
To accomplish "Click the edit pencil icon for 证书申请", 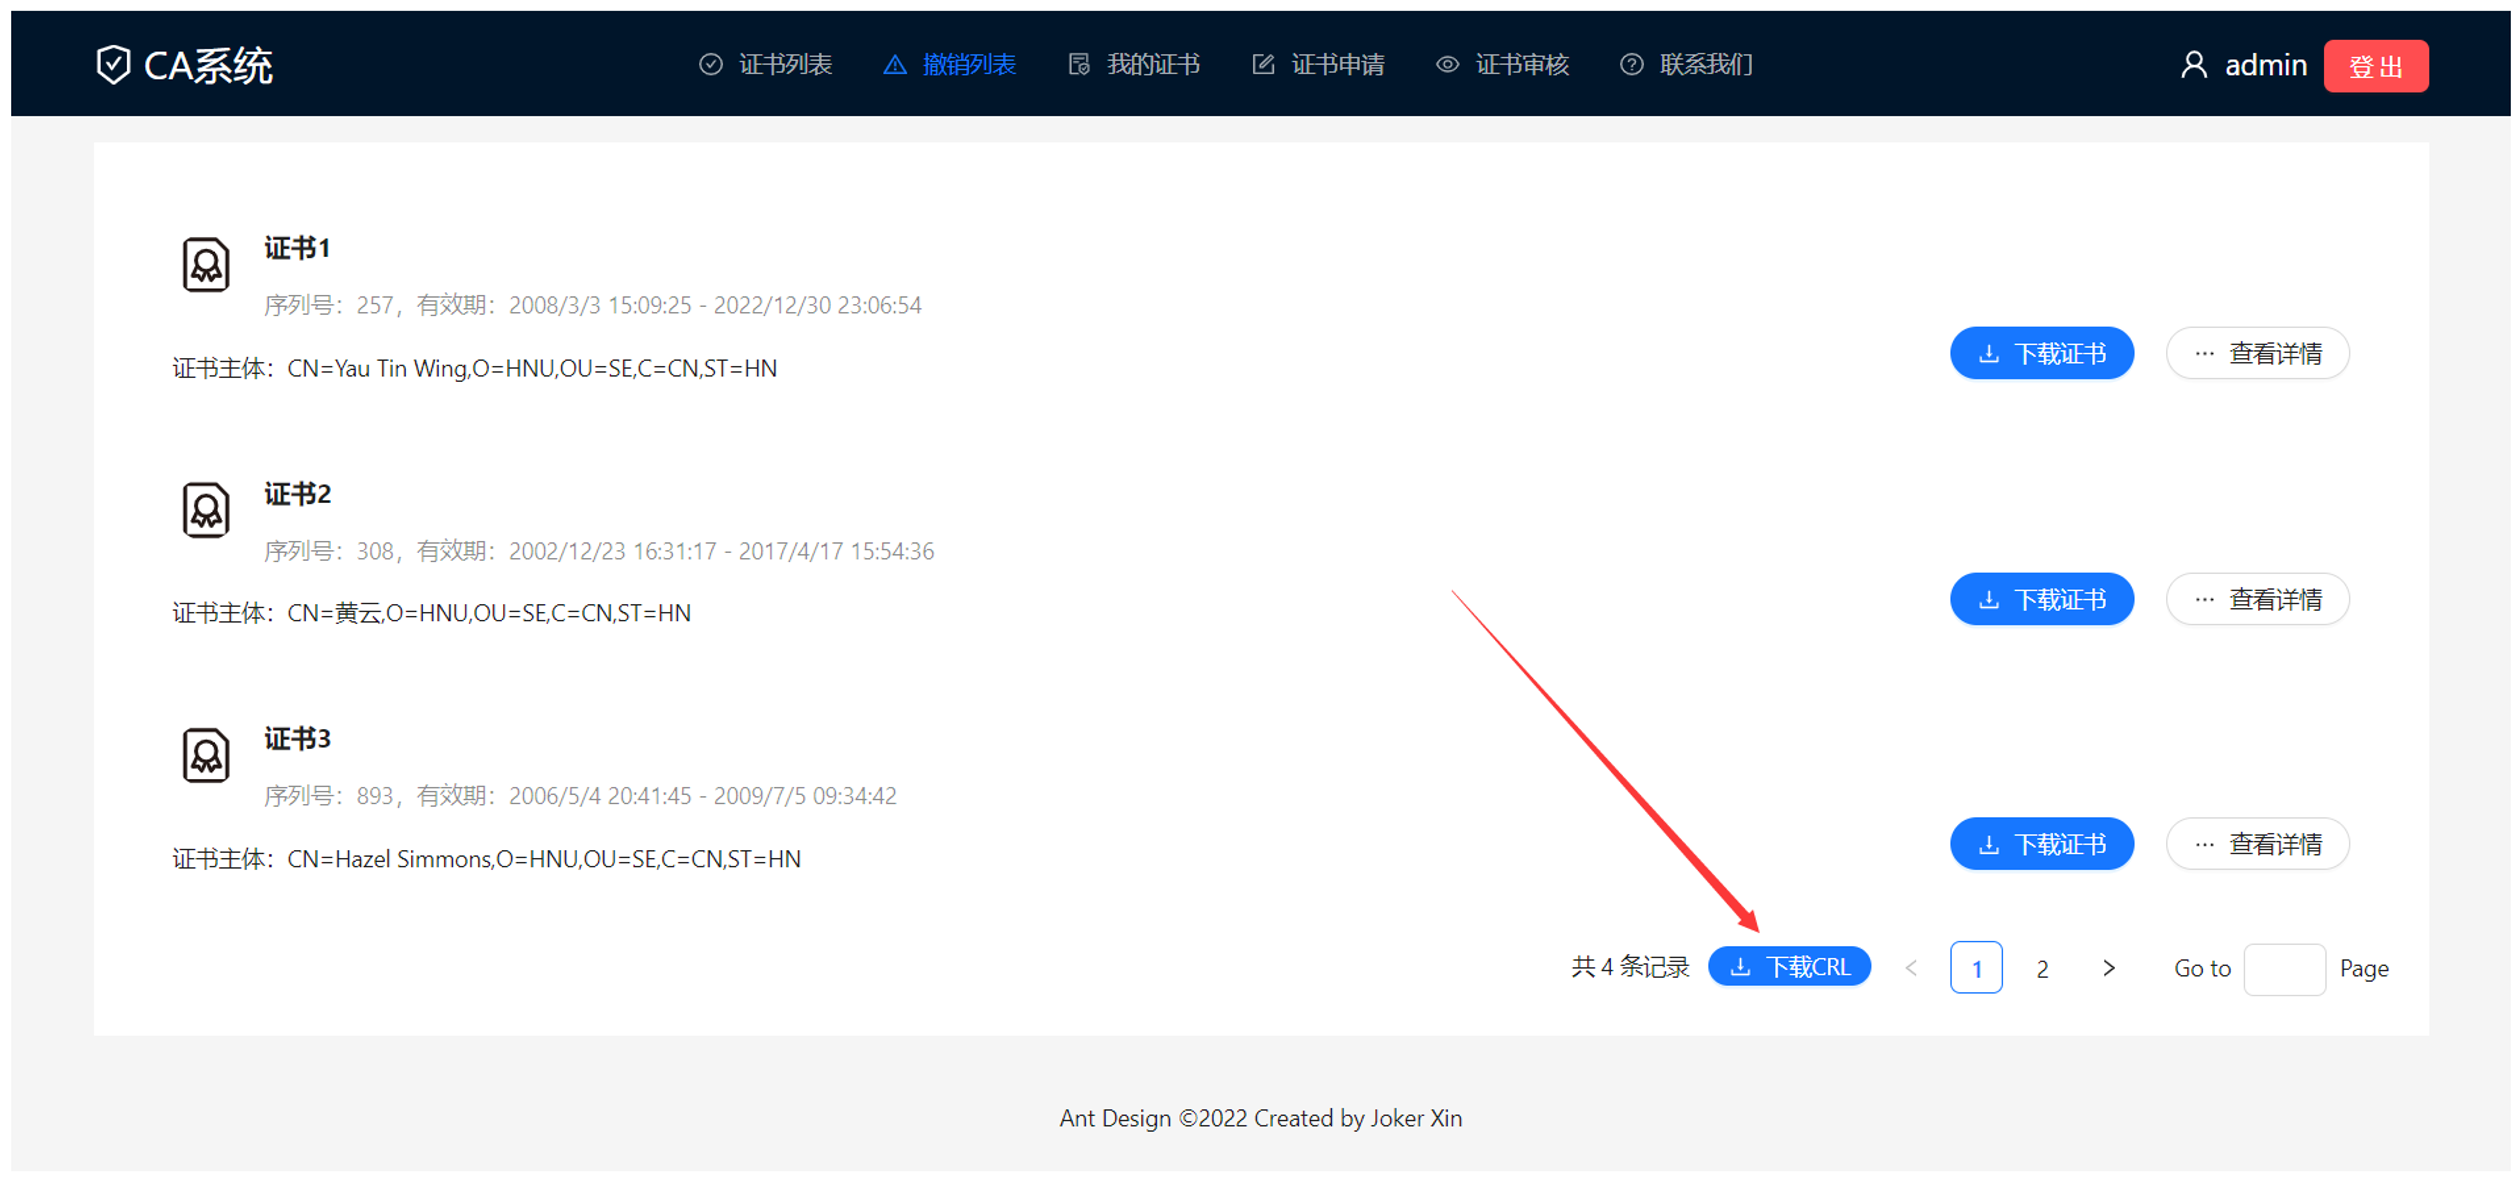I will point(1263,65).
